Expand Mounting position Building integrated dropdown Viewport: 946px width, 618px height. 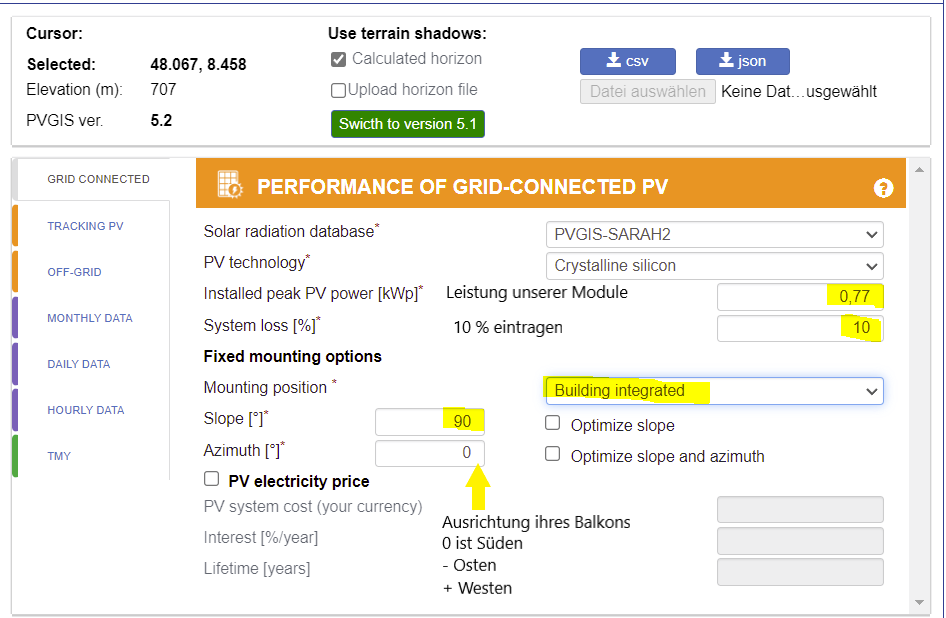coord(714,391)
